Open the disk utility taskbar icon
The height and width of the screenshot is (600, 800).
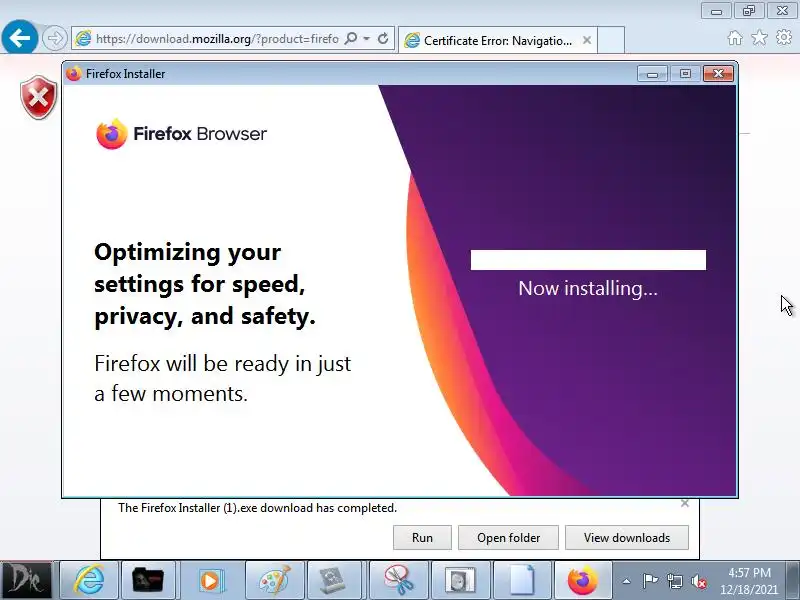[x=460, y=580]
